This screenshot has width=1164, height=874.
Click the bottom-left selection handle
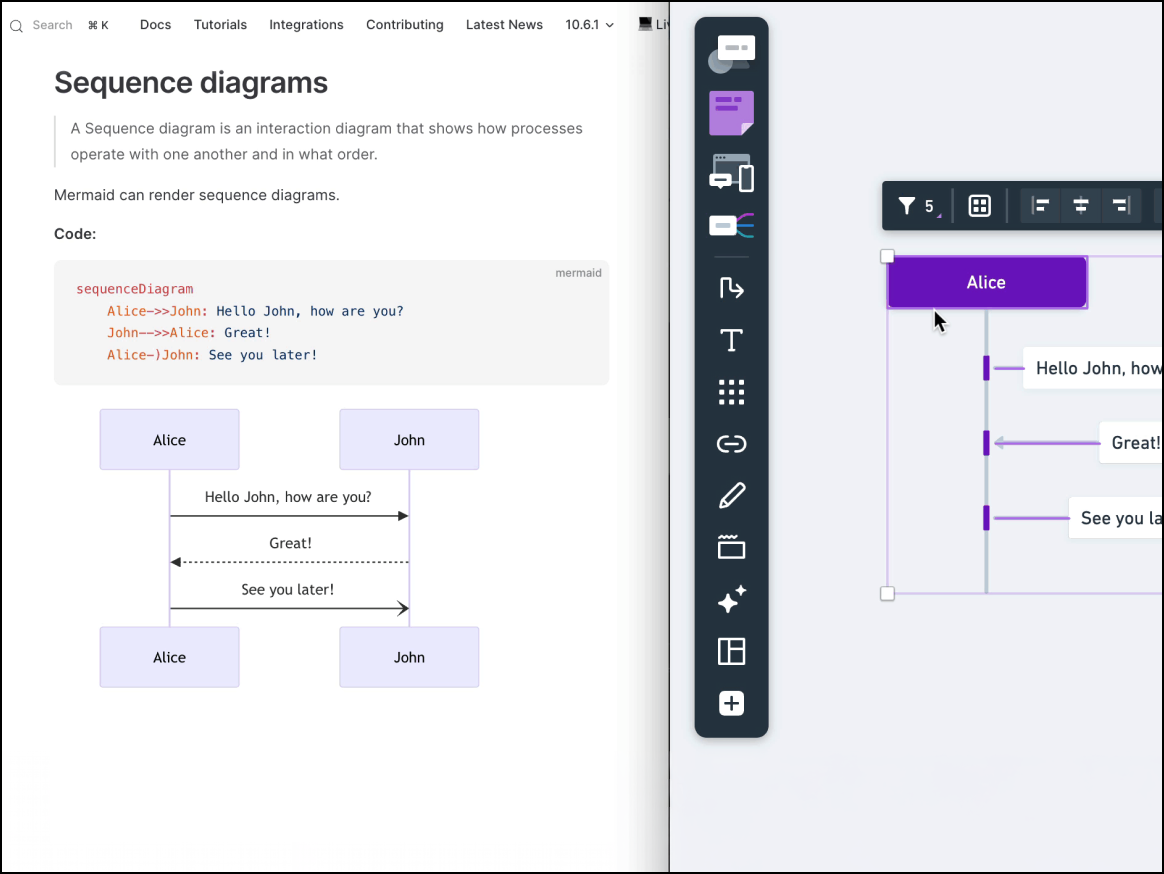pyautogui.click(x=887, y=593)
